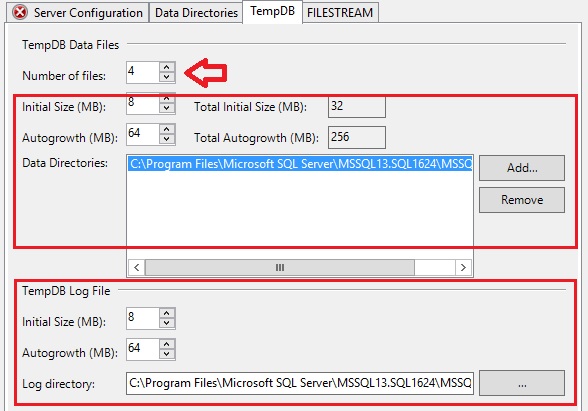Lower TempDB log Autogrowth with down arrow
The width and height of the screenshot is (588, 411).
click(x=167, y=354)
